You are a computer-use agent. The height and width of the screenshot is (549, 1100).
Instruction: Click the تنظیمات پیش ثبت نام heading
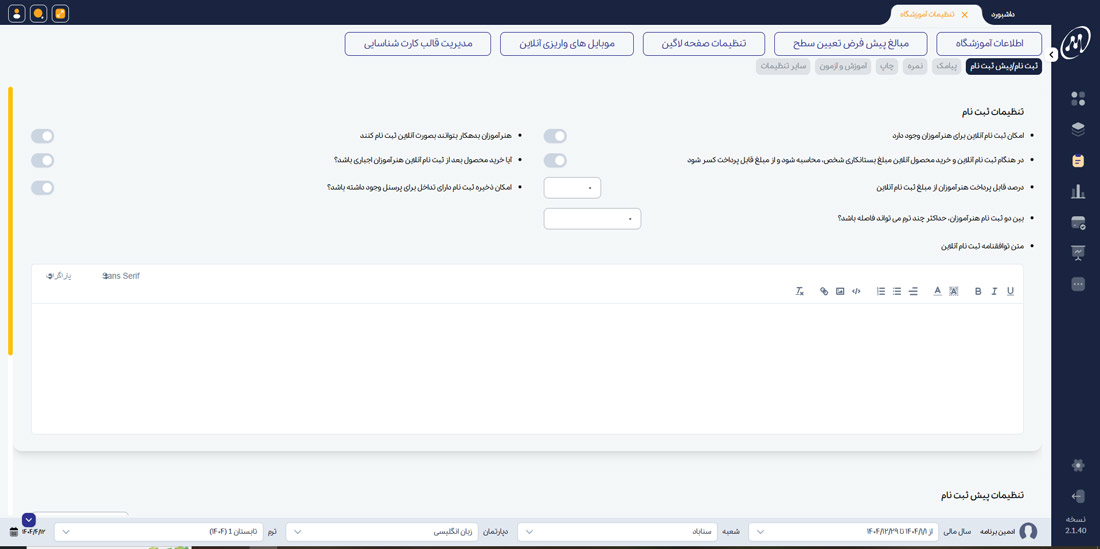pyautogui.click(x=984, y=496)
